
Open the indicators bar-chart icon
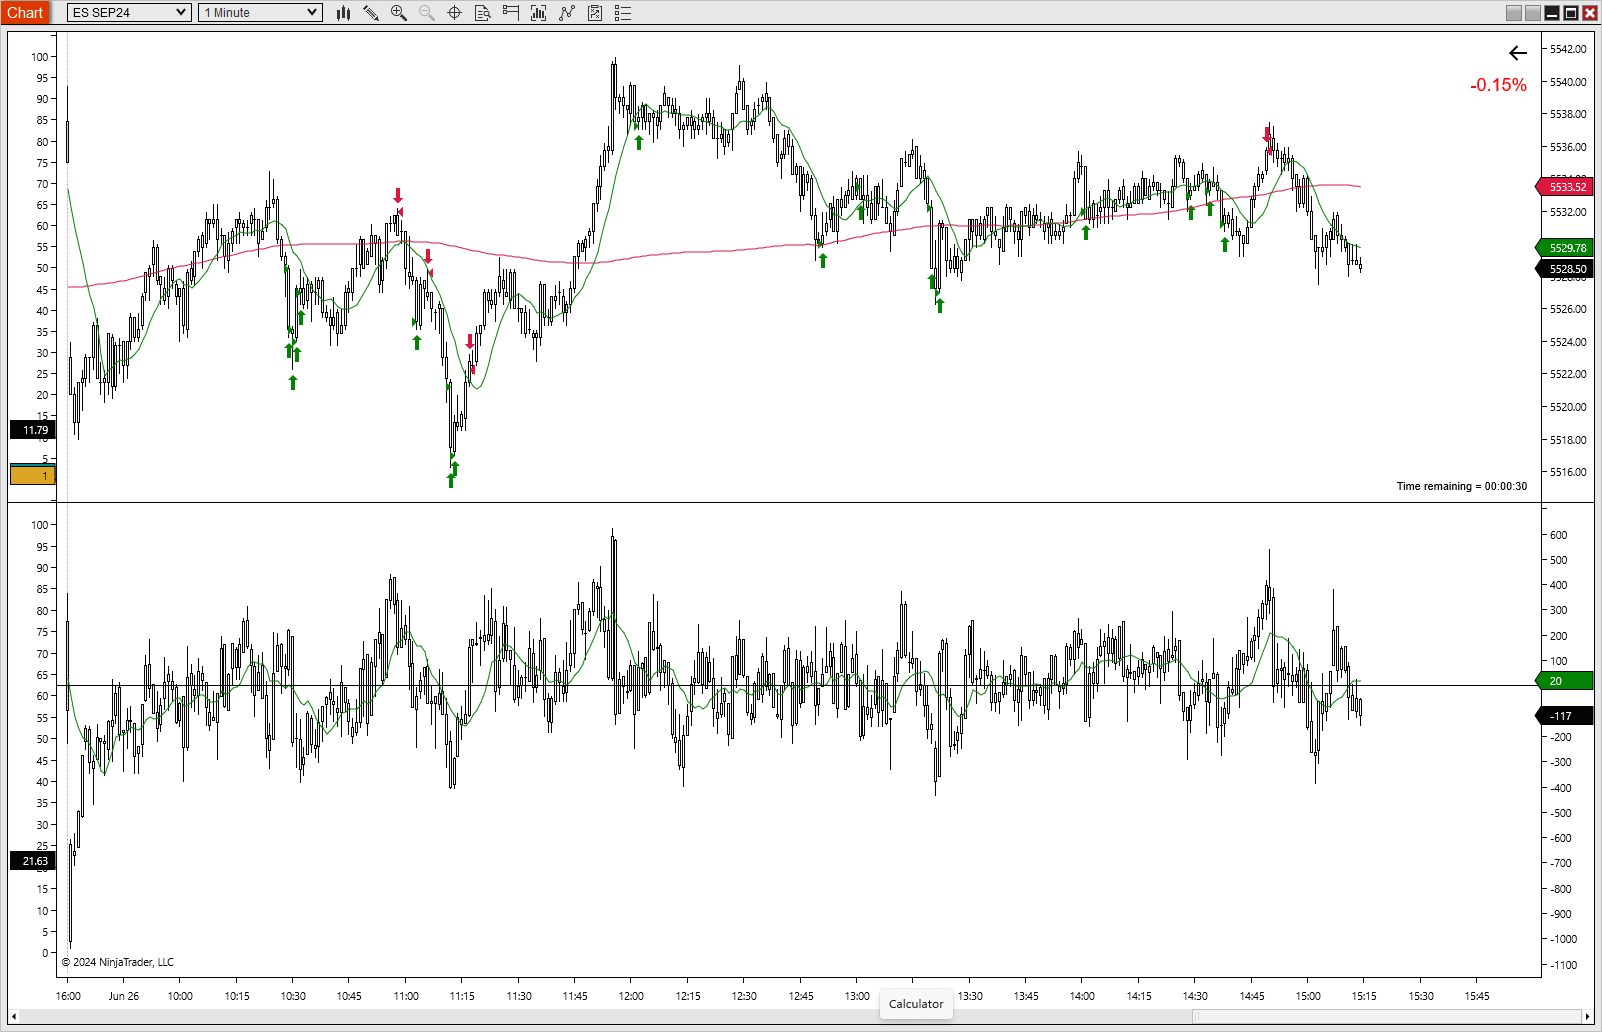coord(538,13)
